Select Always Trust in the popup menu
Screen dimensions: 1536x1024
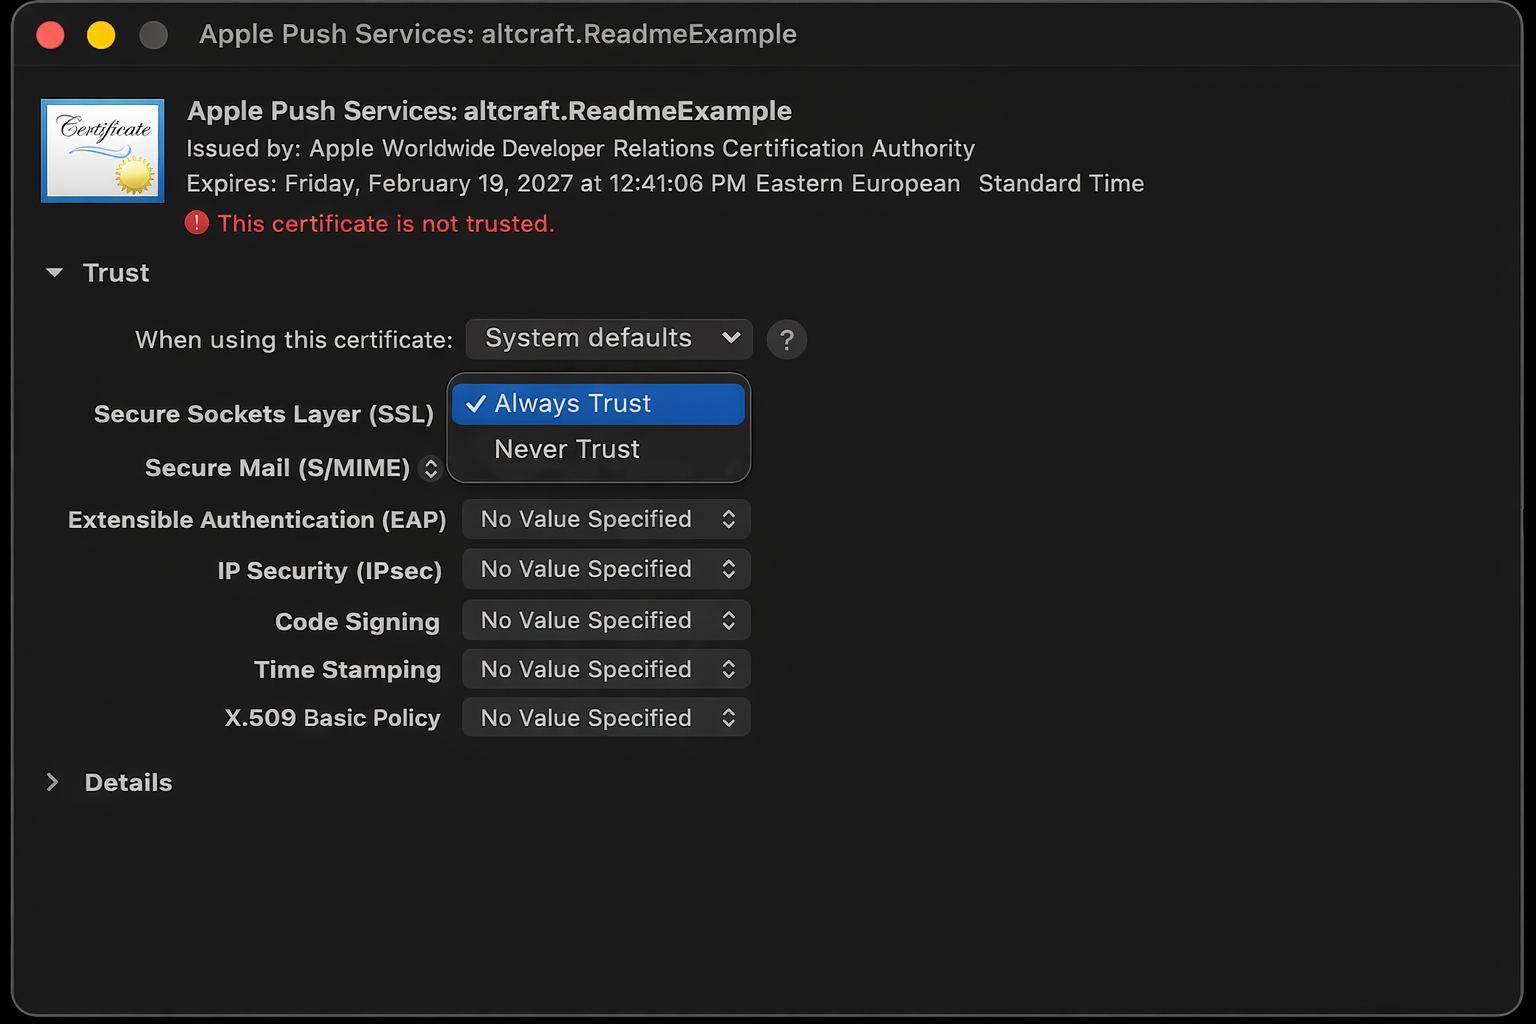[x=598, y=404]
